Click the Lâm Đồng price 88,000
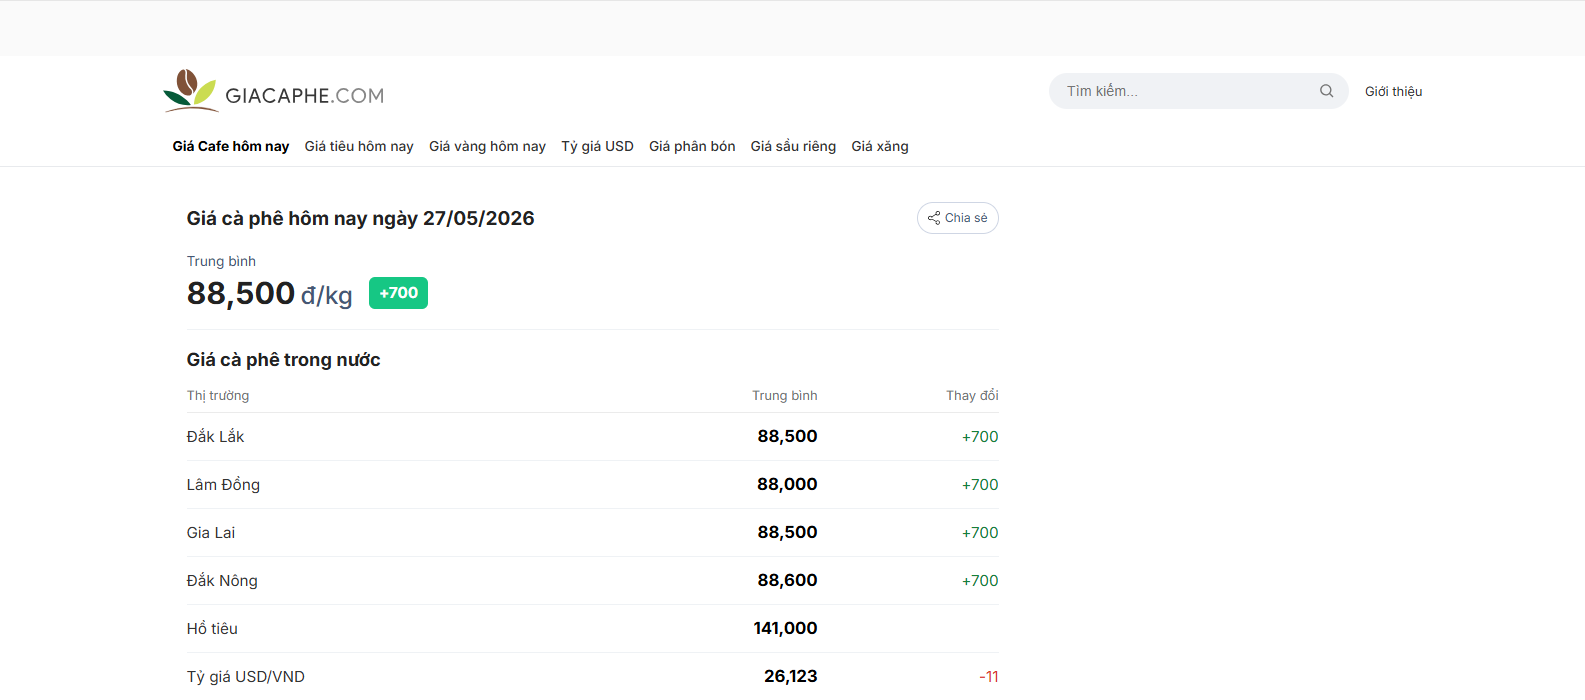1585x700 pixels. (x=787, y=485)
